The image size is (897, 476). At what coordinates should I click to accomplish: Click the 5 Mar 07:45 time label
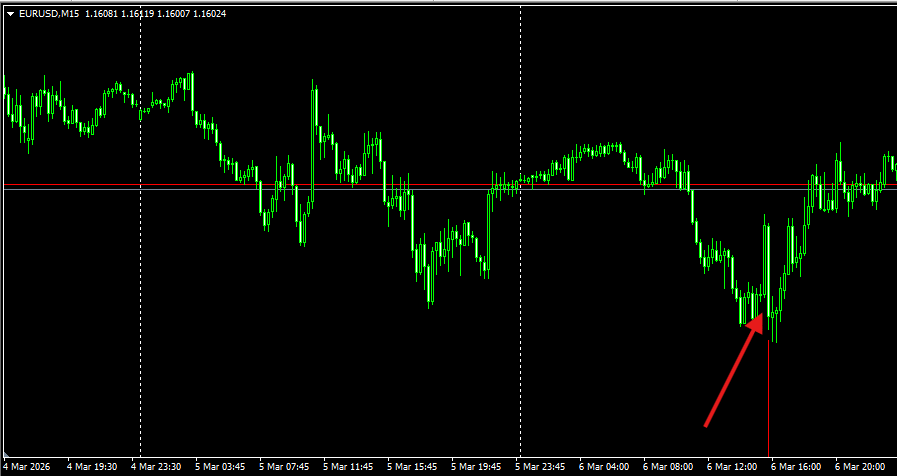284,467
